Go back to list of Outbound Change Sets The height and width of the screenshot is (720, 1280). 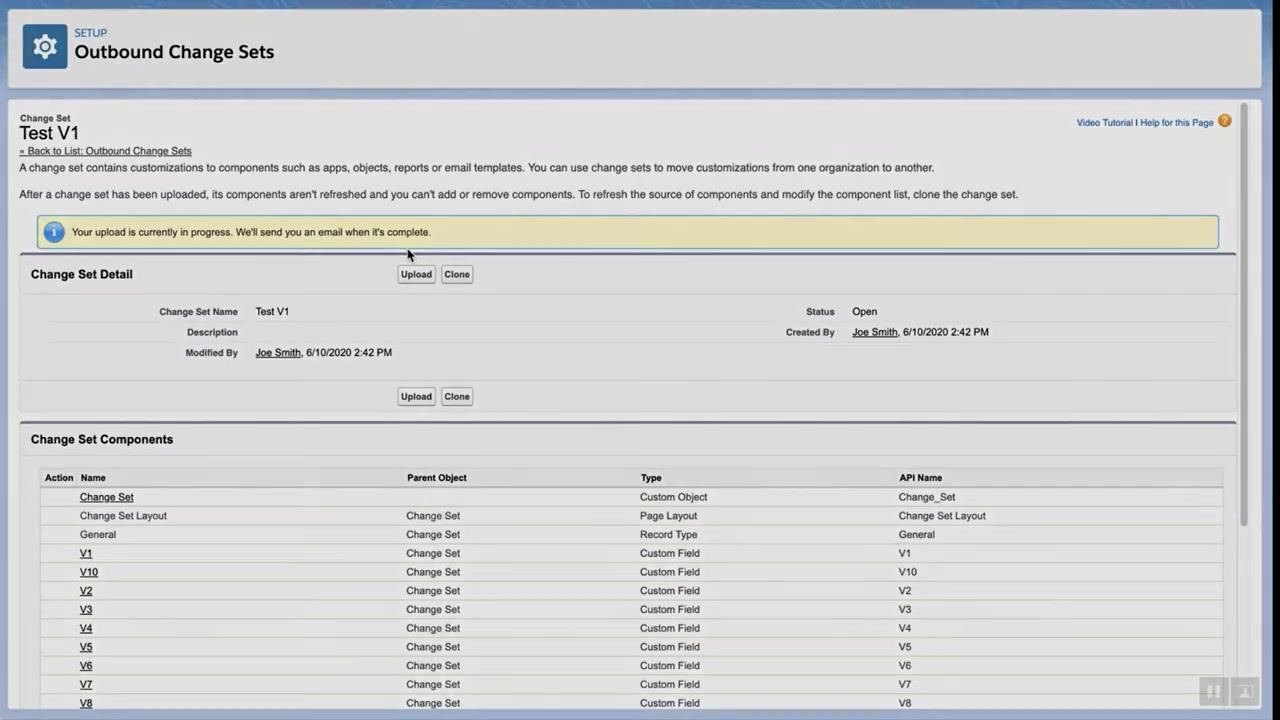[x=105, y=151]
